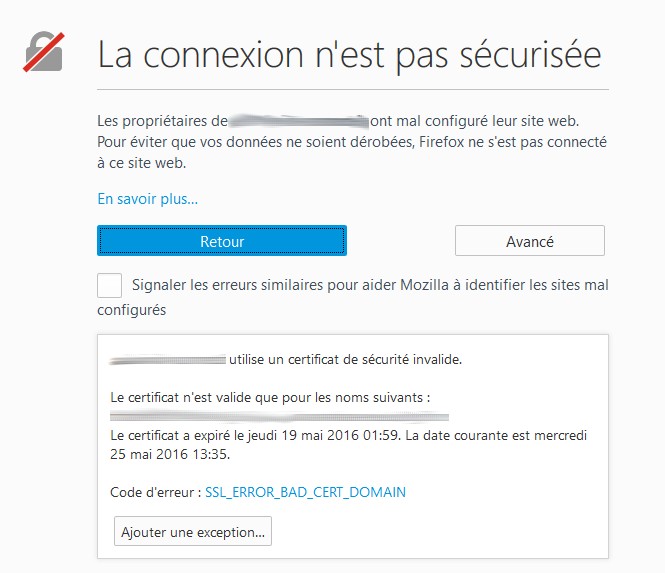Click the crossed-out padlock icon
Screen dimensions: 665x573
[x=43, y=53]
